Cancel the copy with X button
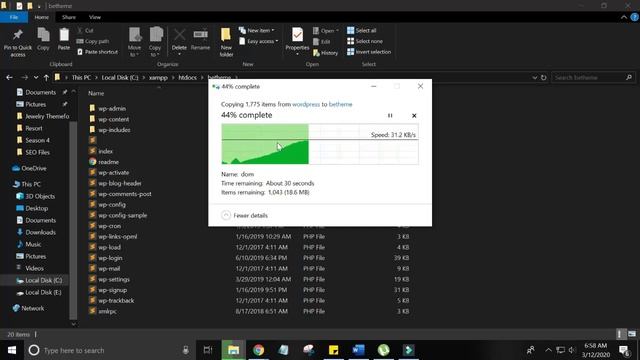Screen dimensions: 640x360 [x=414, y=116]
